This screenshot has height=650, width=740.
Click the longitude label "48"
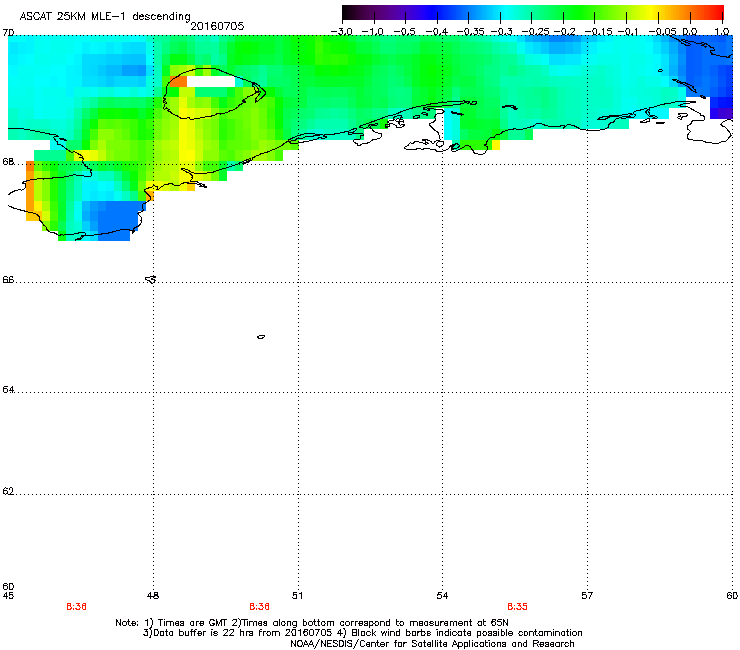point(153,596)
